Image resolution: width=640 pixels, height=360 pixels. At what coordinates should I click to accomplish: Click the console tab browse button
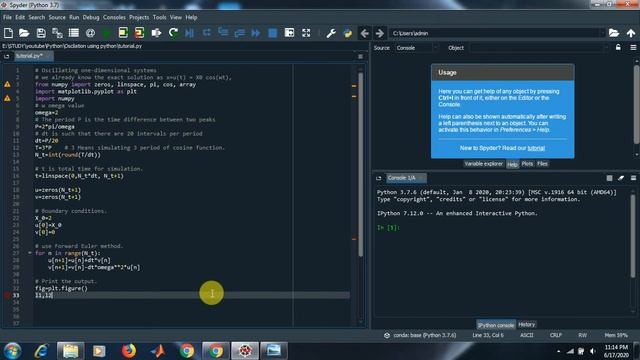pos(379,178)
